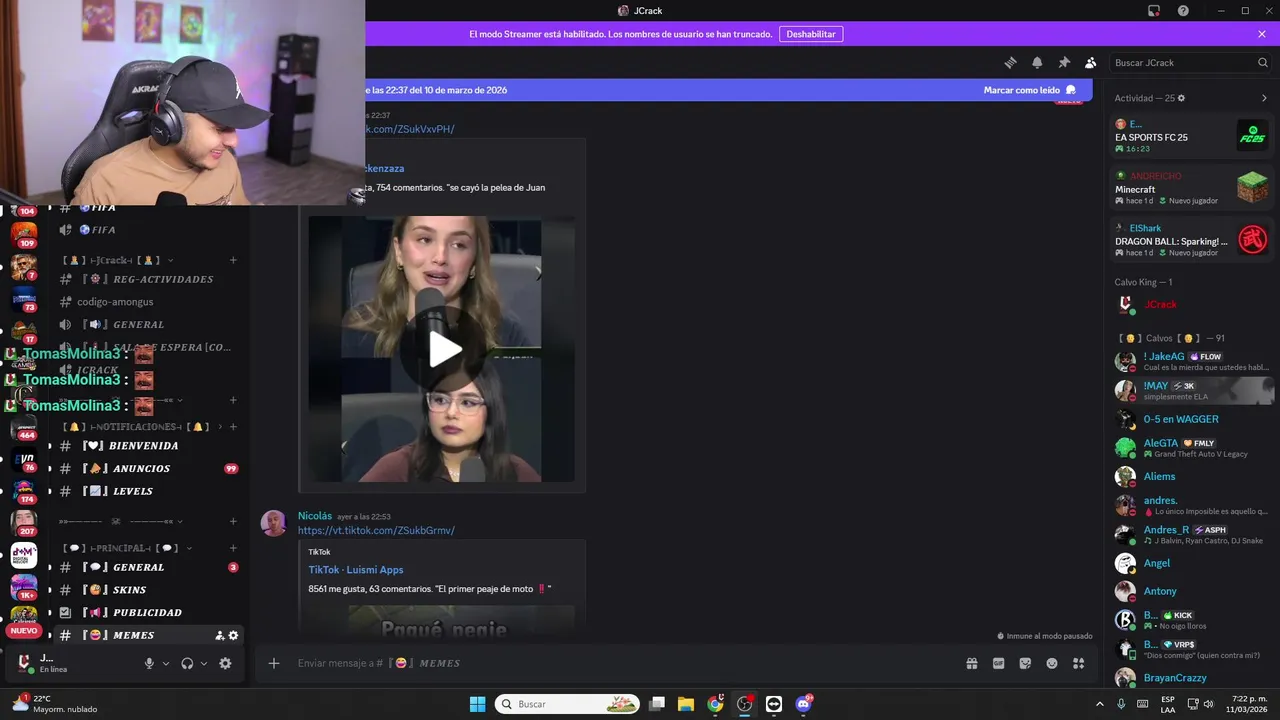The width and height of the screenshot is (1280, 720).
Task: Open GENERAL channel under PRINCIPAL
Action: tap(147, 567)
